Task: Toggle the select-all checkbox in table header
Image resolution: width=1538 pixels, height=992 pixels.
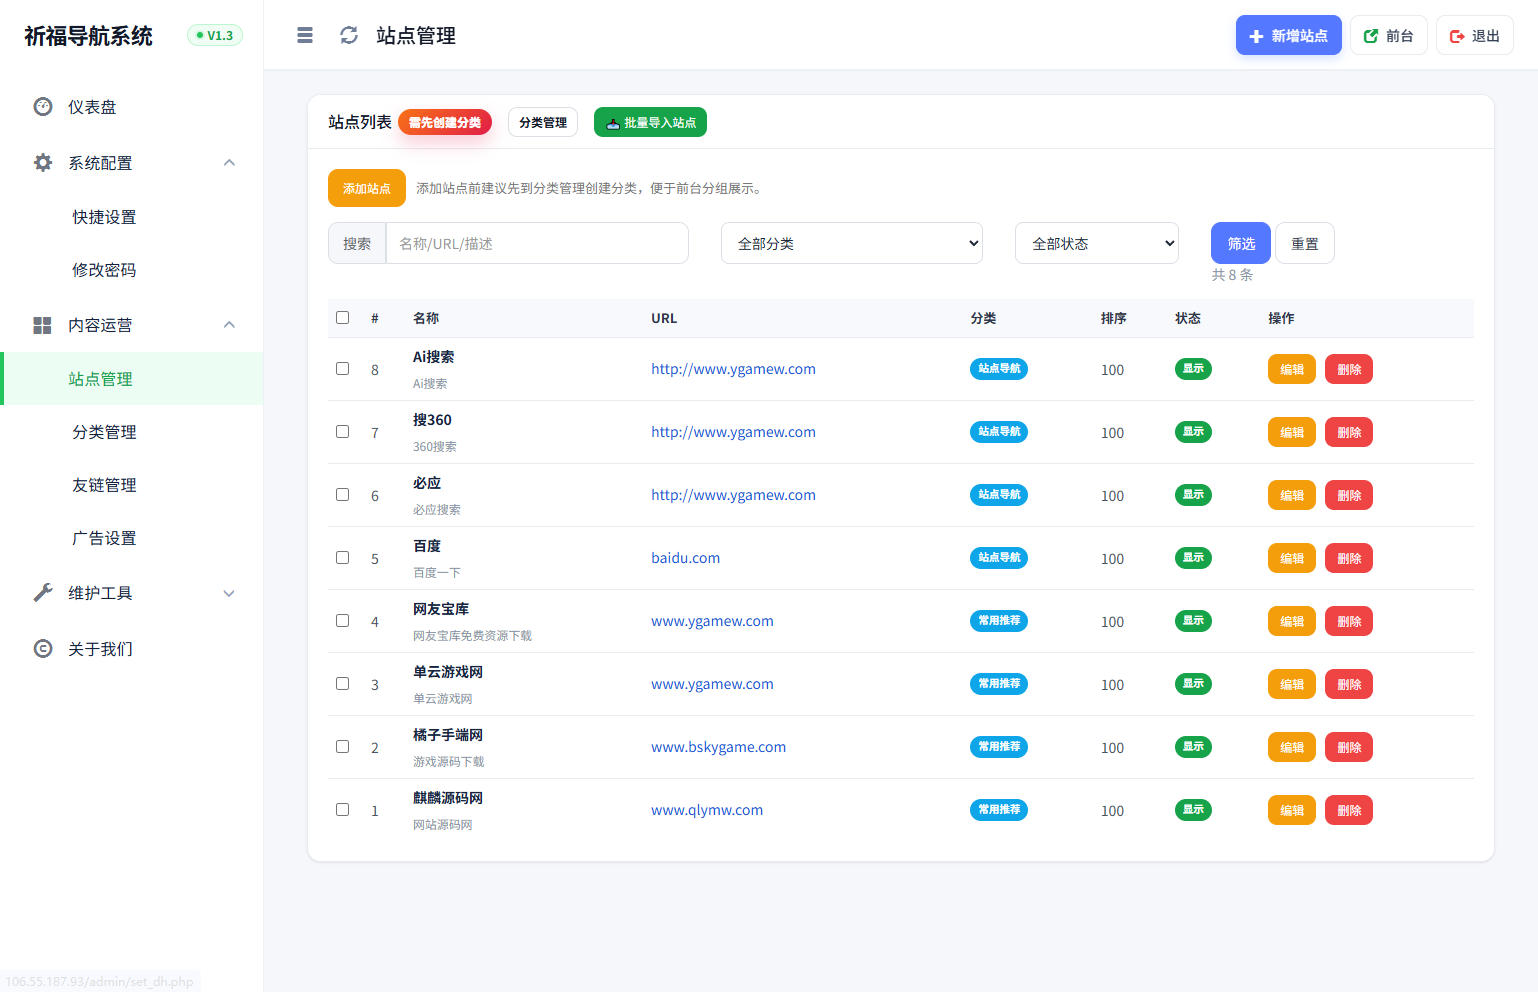Action: 343,318
